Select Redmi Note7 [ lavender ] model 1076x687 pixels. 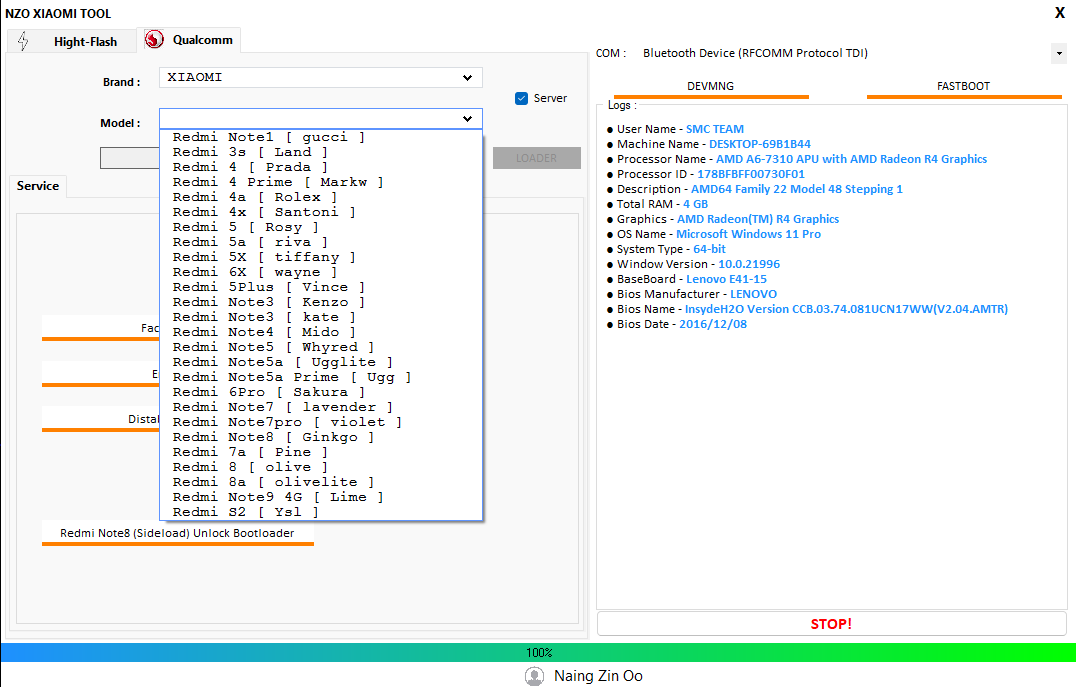point(320,408)
